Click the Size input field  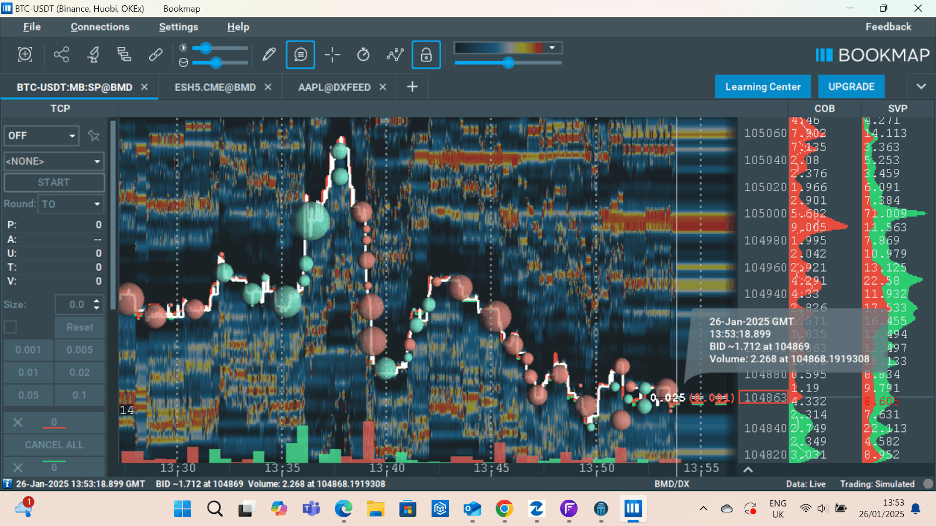pyautogui.click(x=73, y=304)
